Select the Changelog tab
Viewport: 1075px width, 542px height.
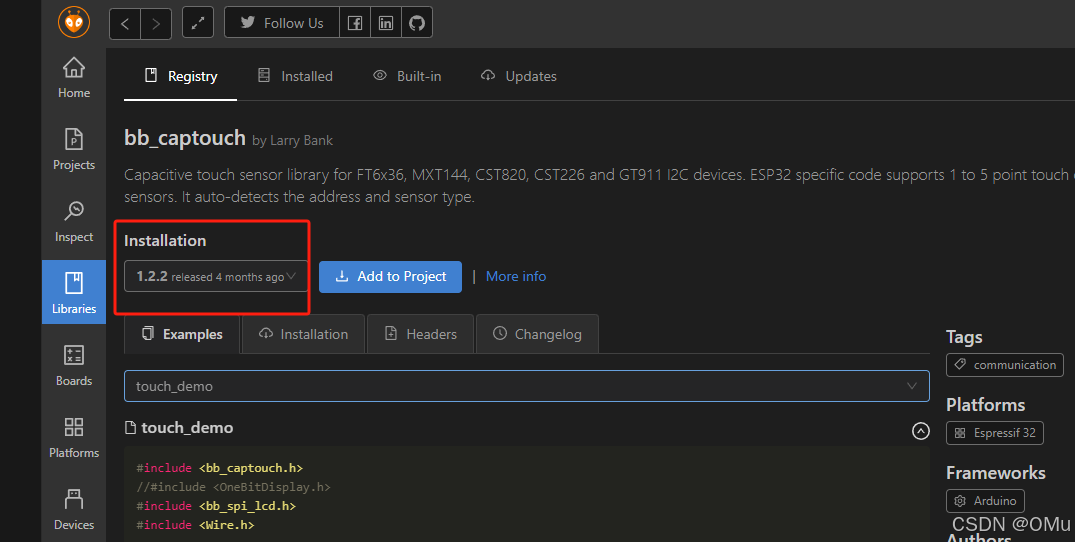coord(537,334)
